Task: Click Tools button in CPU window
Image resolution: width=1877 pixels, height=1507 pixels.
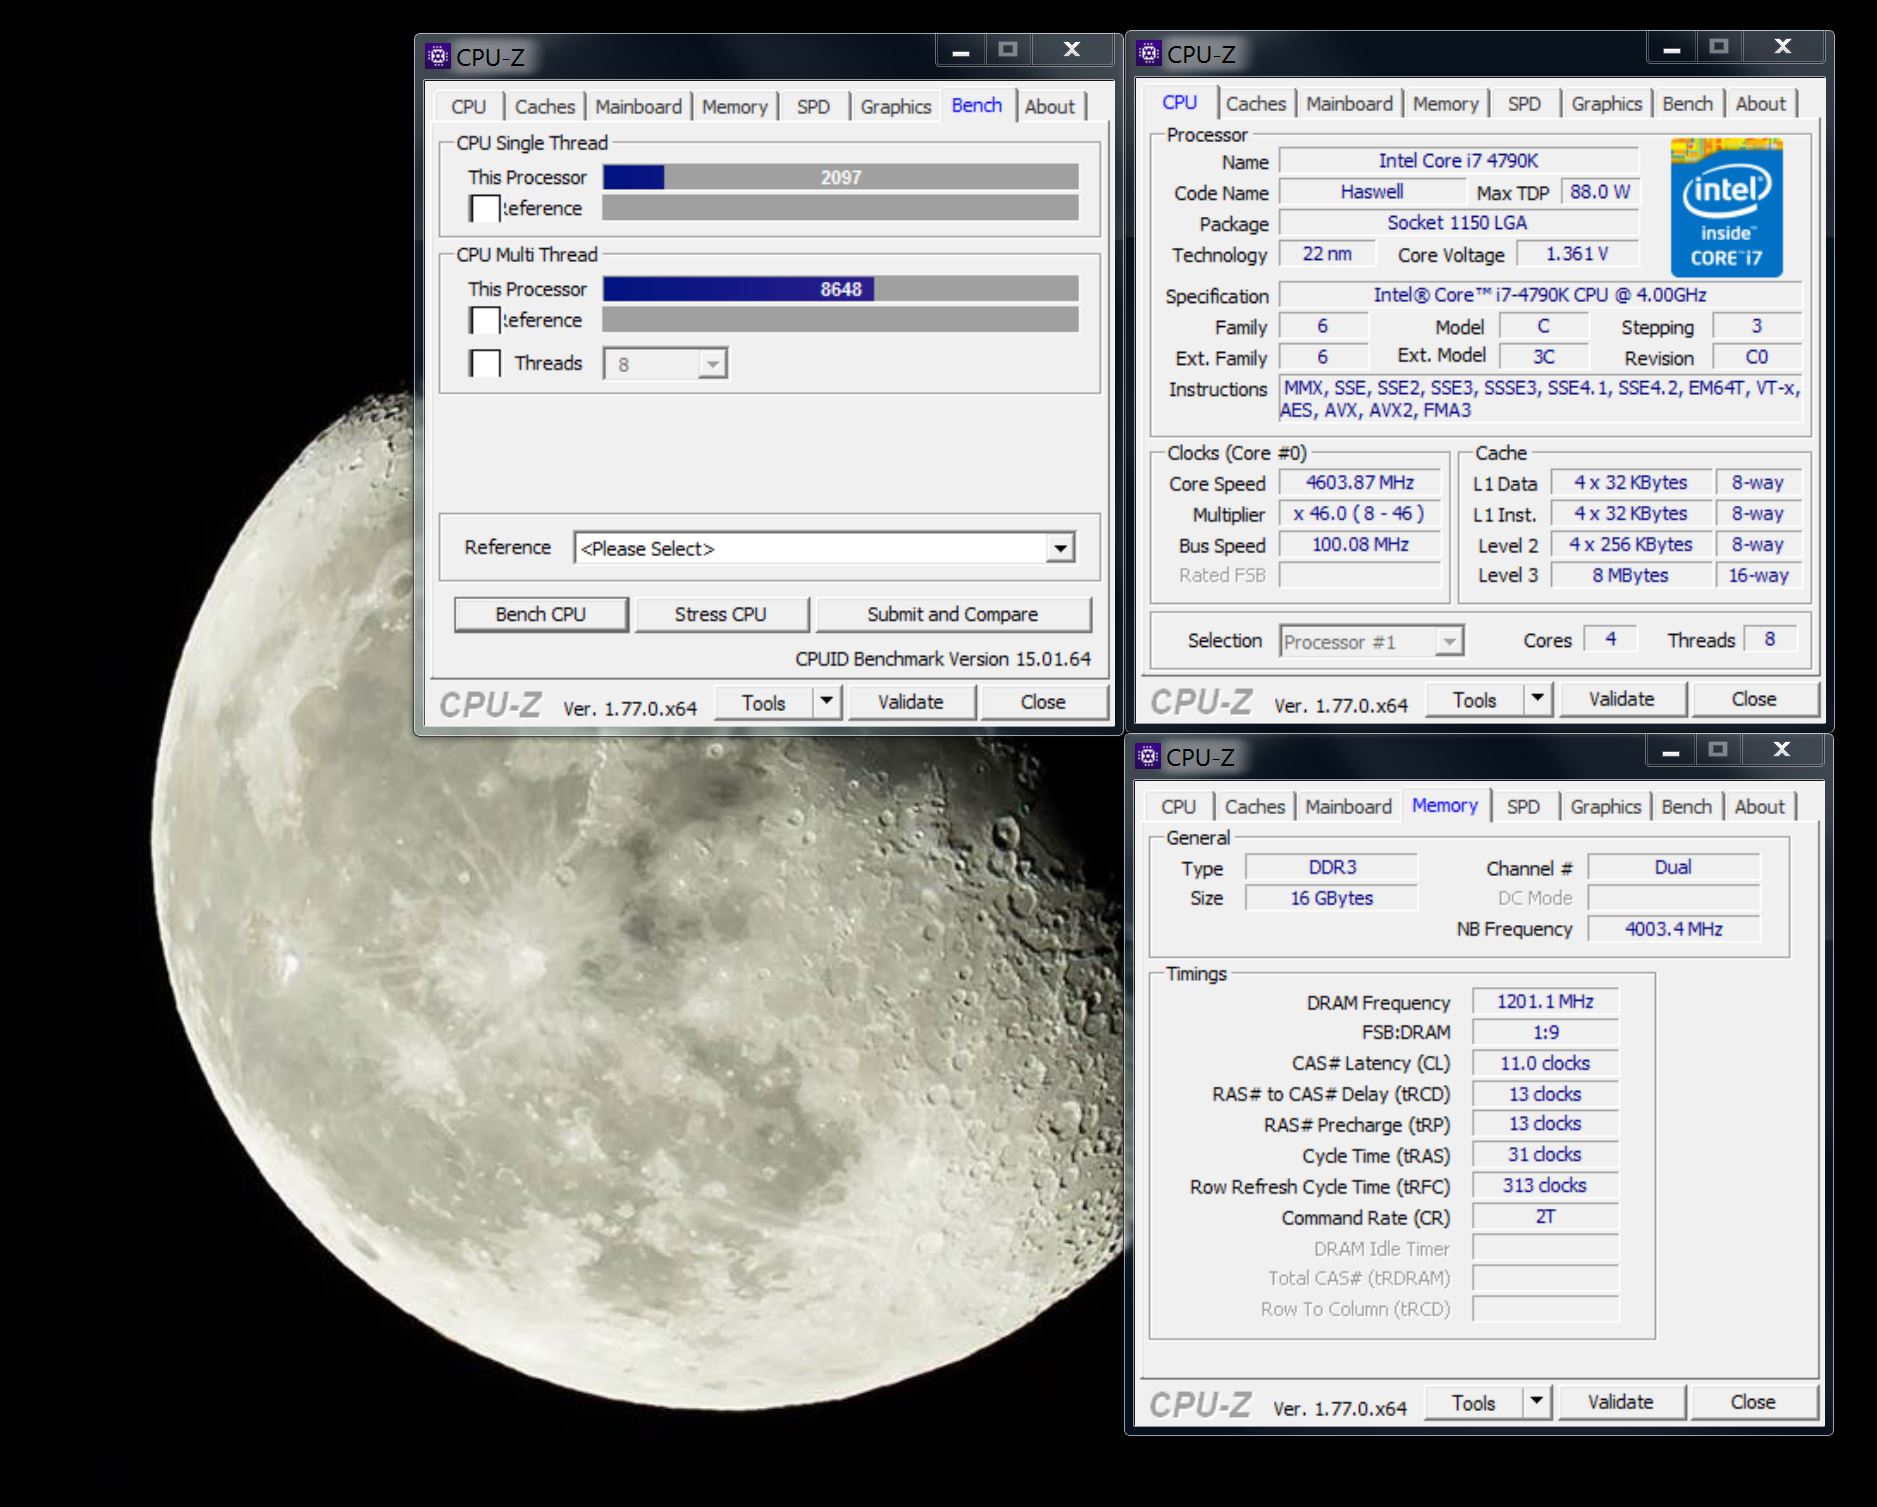Action: click(1475, 699)
